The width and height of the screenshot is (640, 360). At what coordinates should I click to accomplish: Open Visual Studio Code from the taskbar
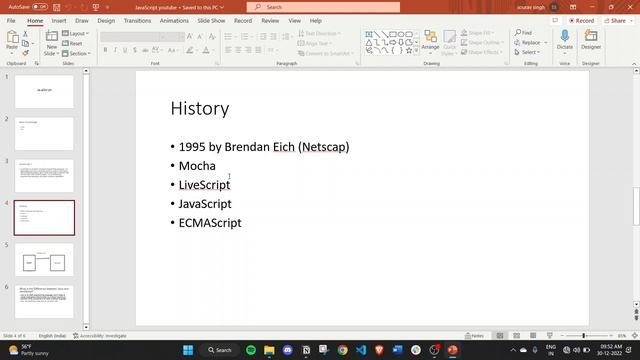(x=361, y=350)
